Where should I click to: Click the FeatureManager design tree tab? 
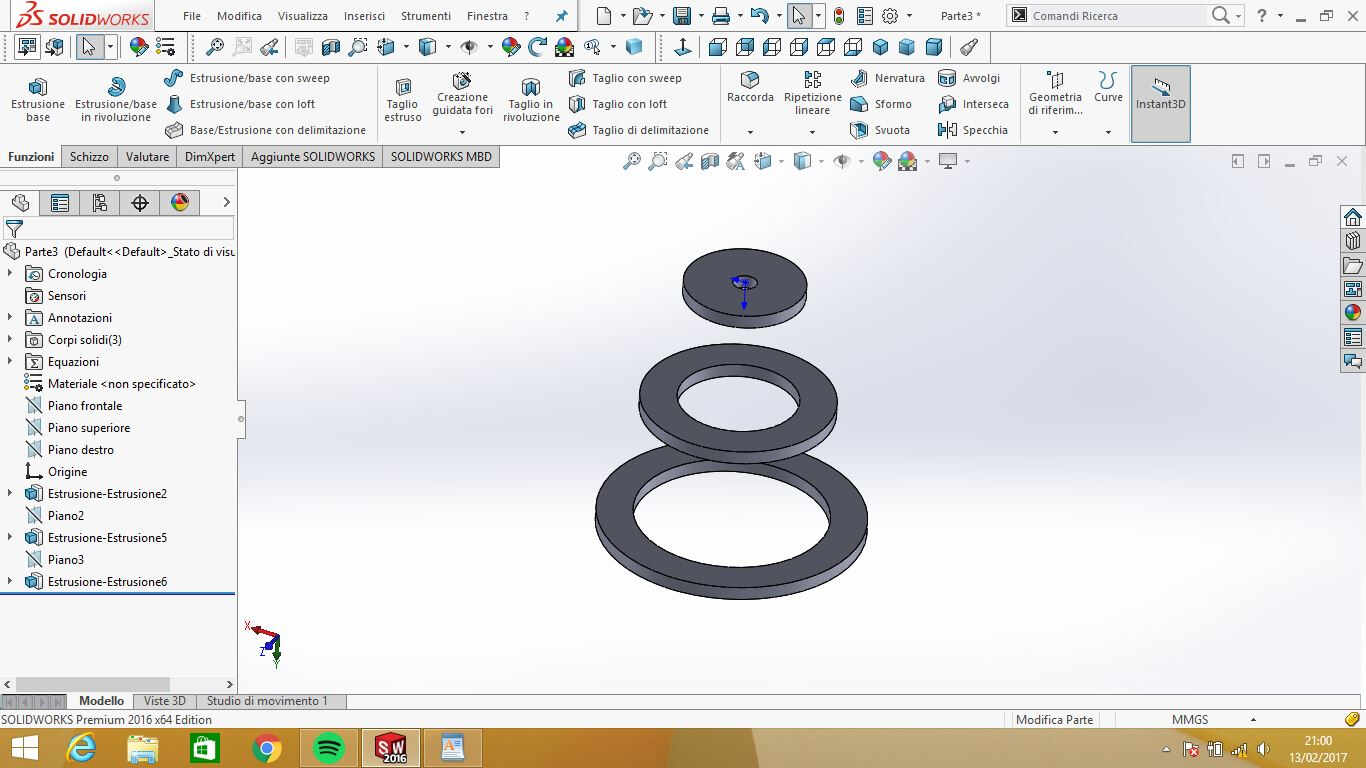20,203
